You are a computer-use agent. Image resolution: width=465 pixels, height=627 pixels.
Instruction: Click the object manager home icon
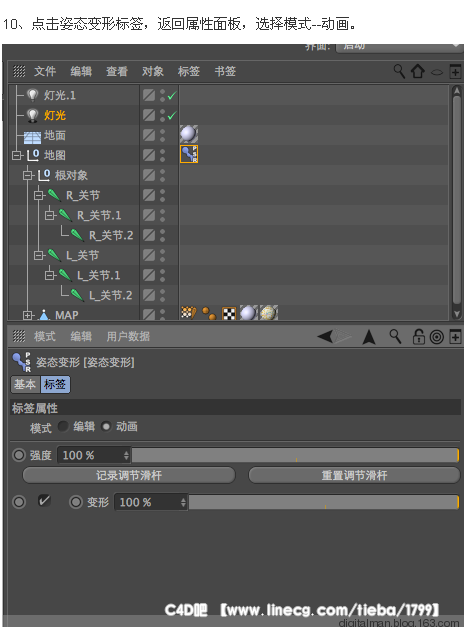[x=418, y=72]
